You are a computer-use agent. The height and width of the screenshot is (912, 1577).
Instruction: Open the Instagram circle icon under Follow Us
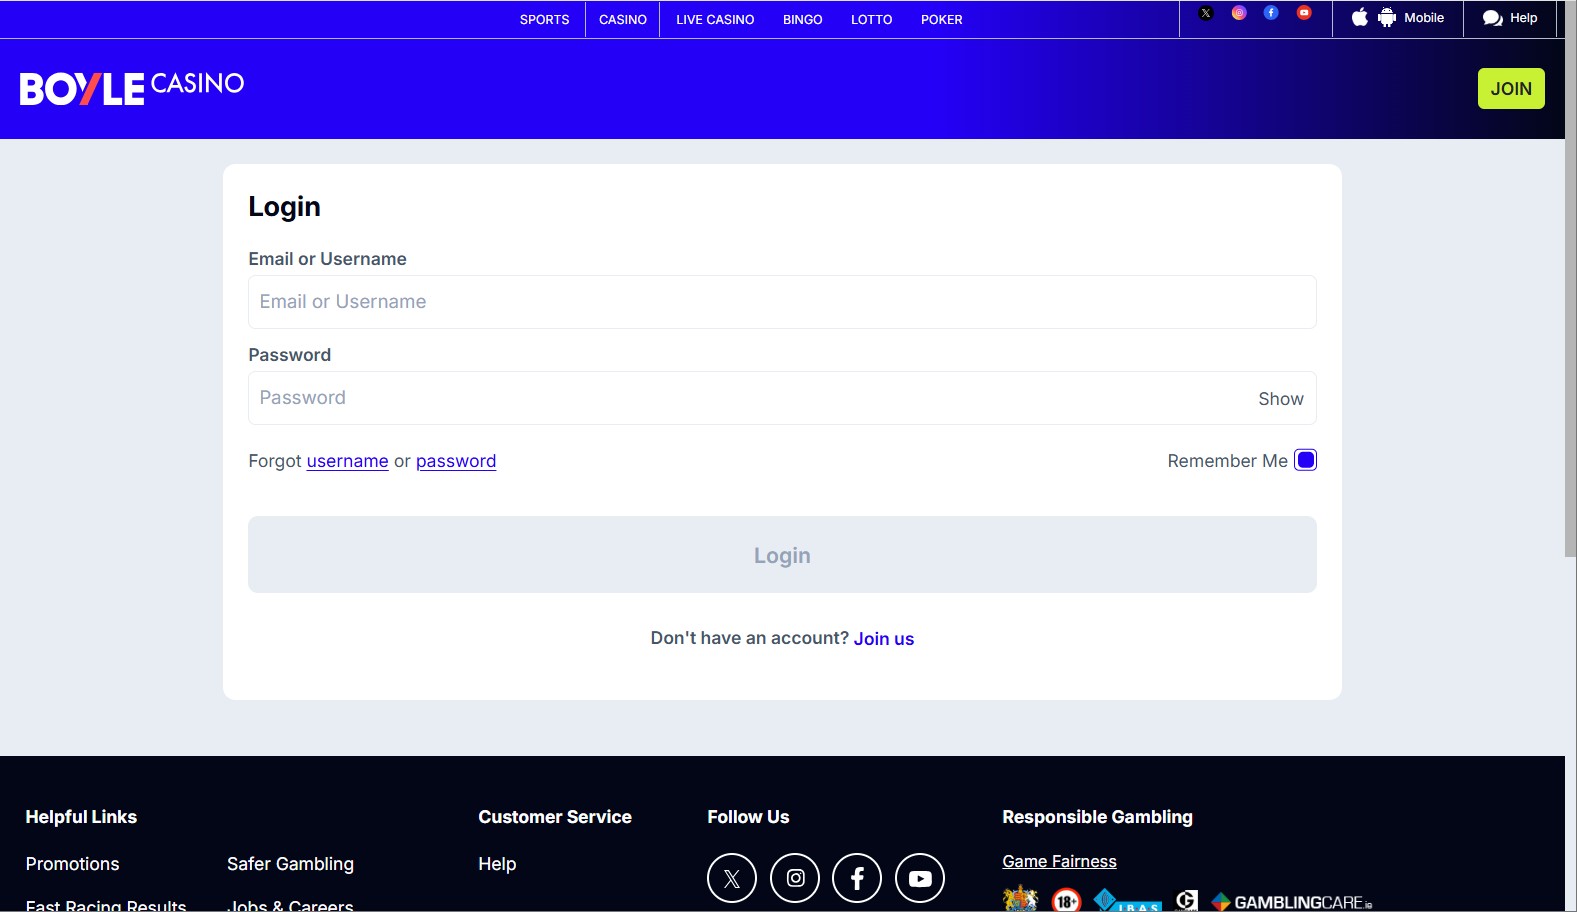pos(795,878)
